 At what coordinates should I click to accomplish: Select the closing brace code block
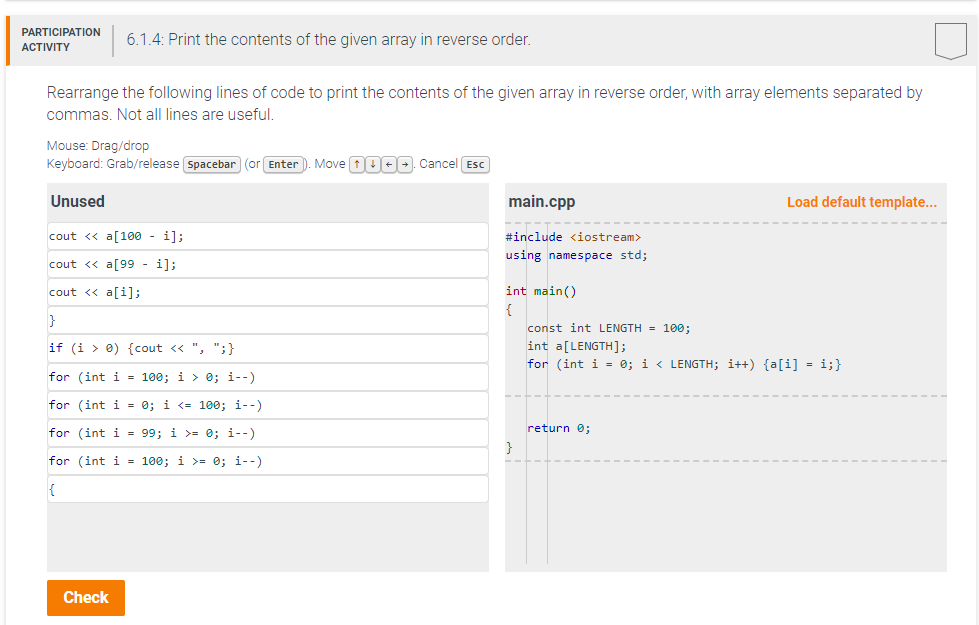pyautogui.click(x=268, y=320)
